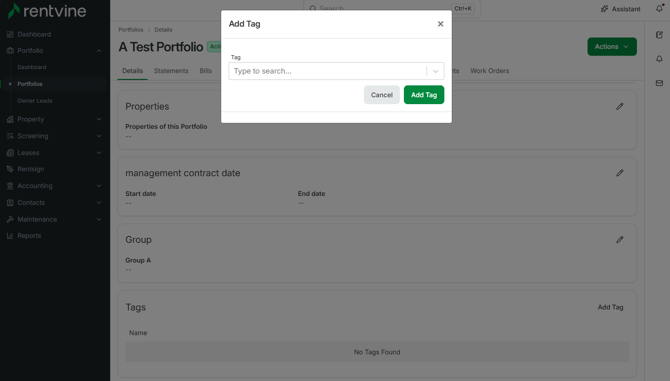Click the envelope icon in right rail
The height and width of the screenshot is (381, 670).
point(659,83)
